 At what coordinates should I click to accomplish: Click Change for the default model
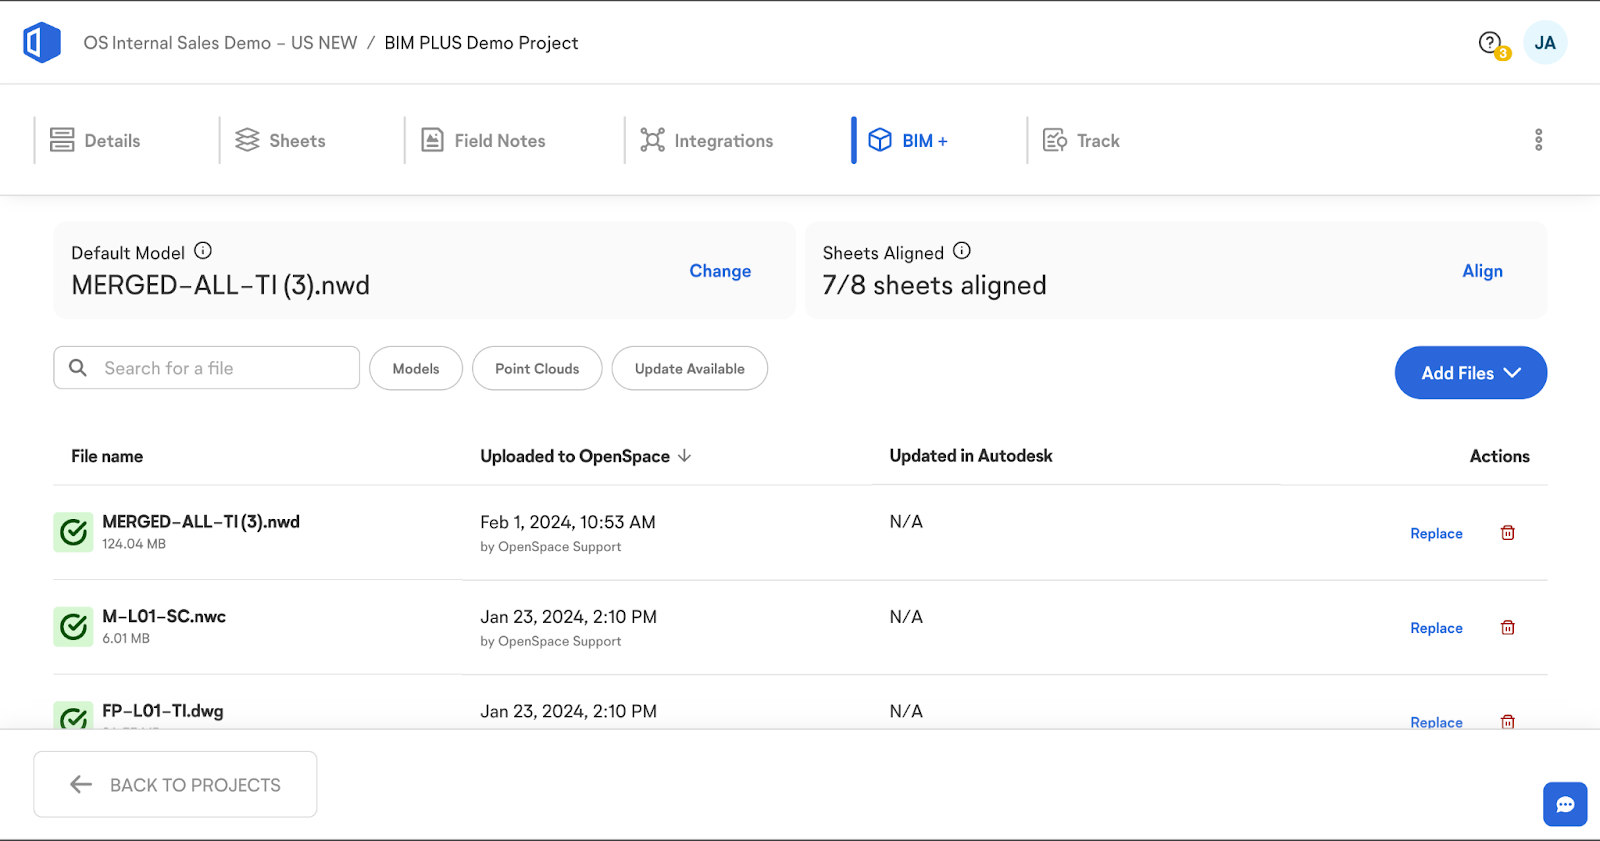(x=720, y=271)
